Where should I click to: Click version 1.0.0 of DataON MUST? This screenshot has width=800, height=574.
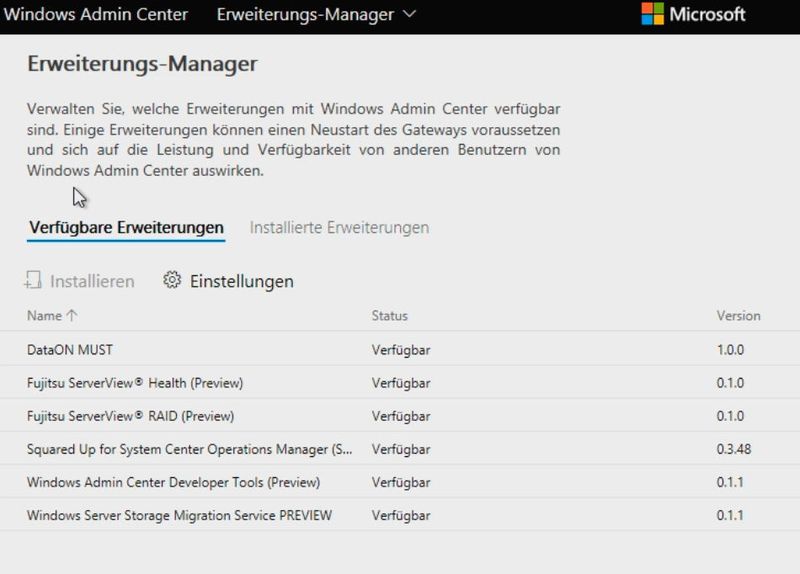tap(730, 350)
